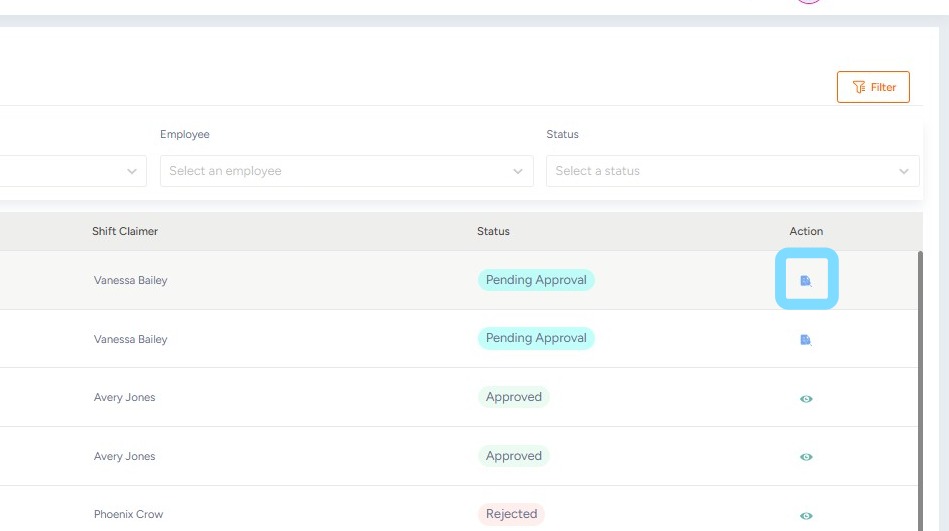Select Approved badge in first Avery Jones row
The width and height of the screenshot is (949, 531).
coord(514,397)
